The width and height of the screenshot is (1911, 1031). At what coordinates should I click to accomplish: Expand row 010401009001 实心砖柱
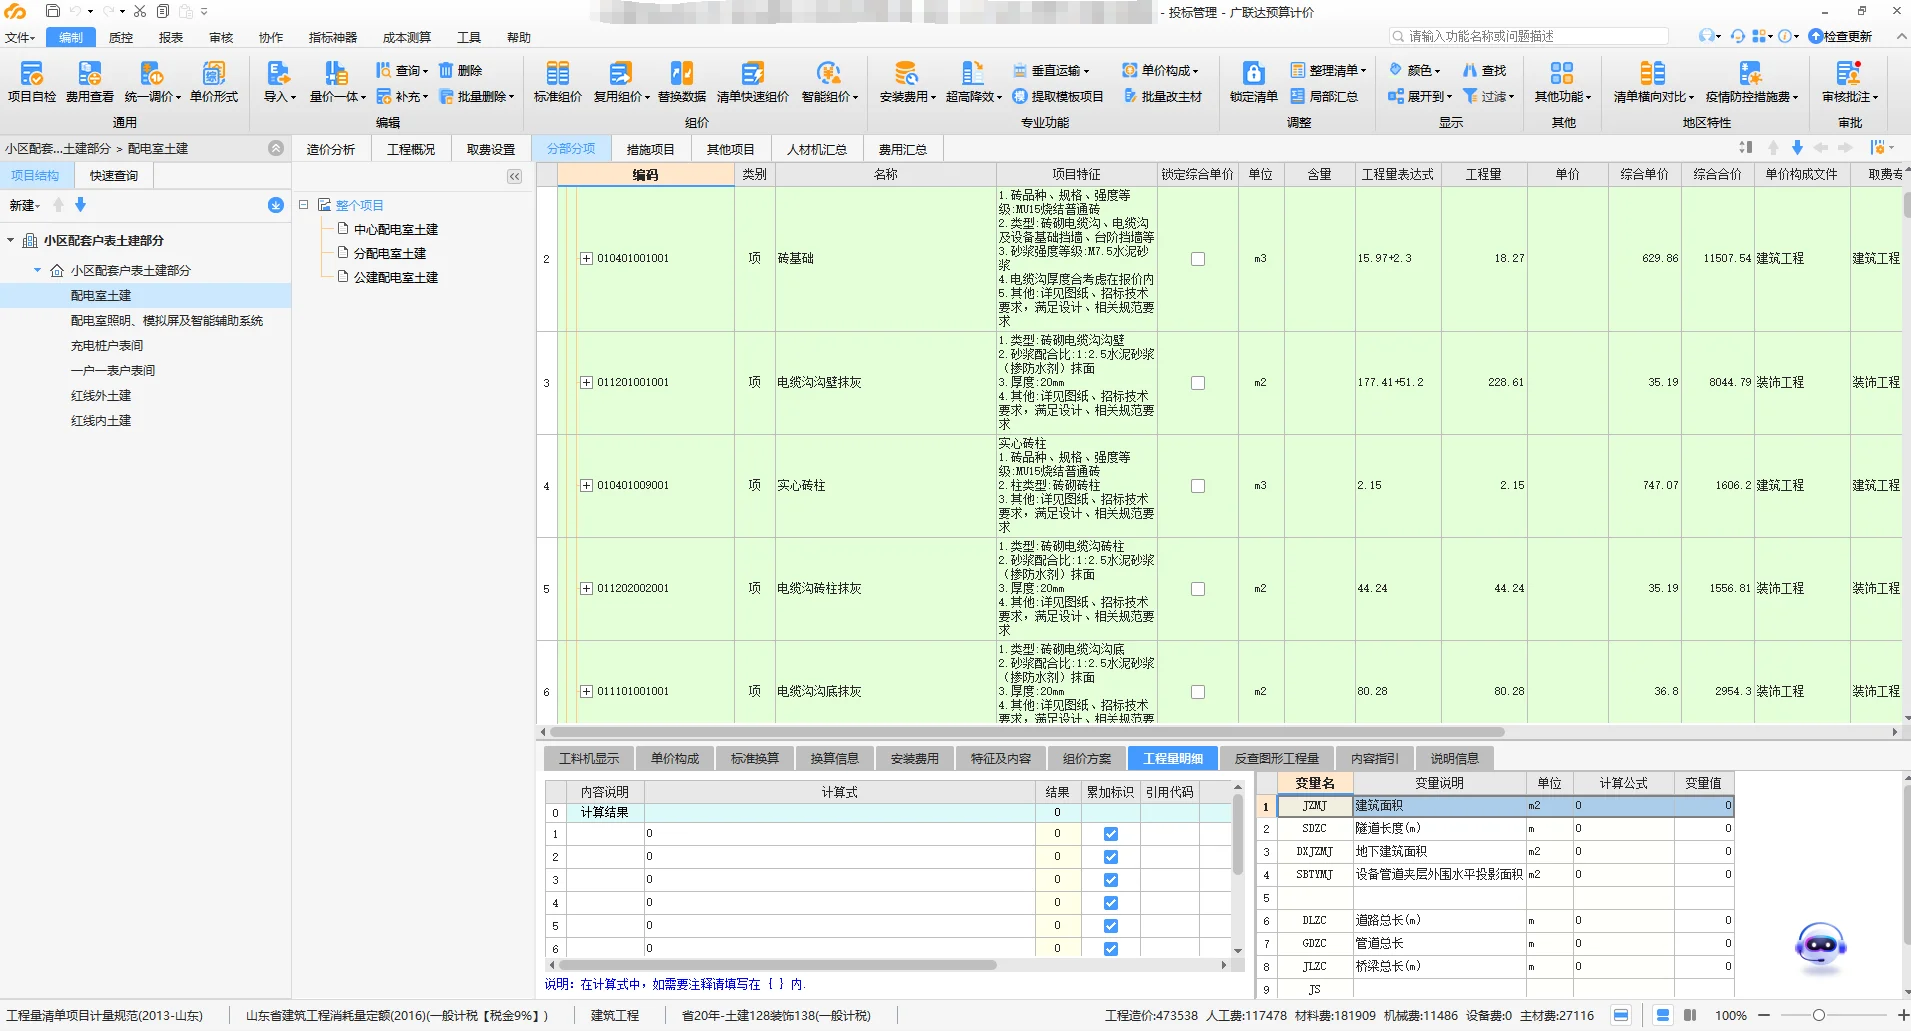tap(586, 486)
